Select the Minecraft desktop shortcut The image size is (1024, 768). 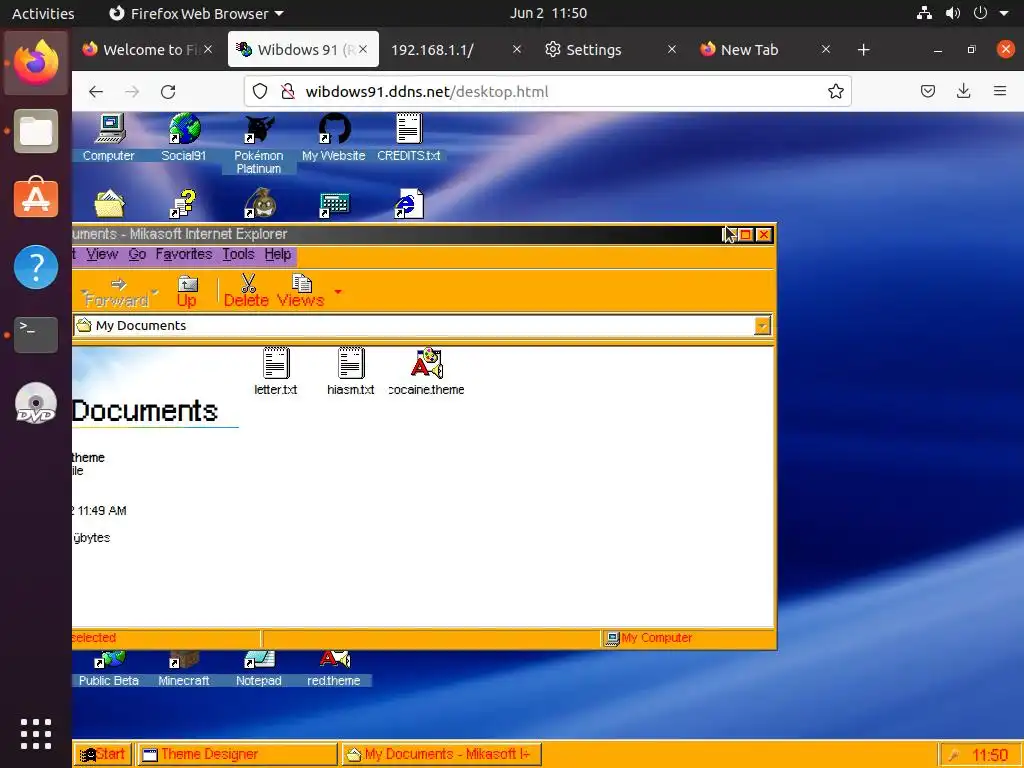click(x=184, y=668)
